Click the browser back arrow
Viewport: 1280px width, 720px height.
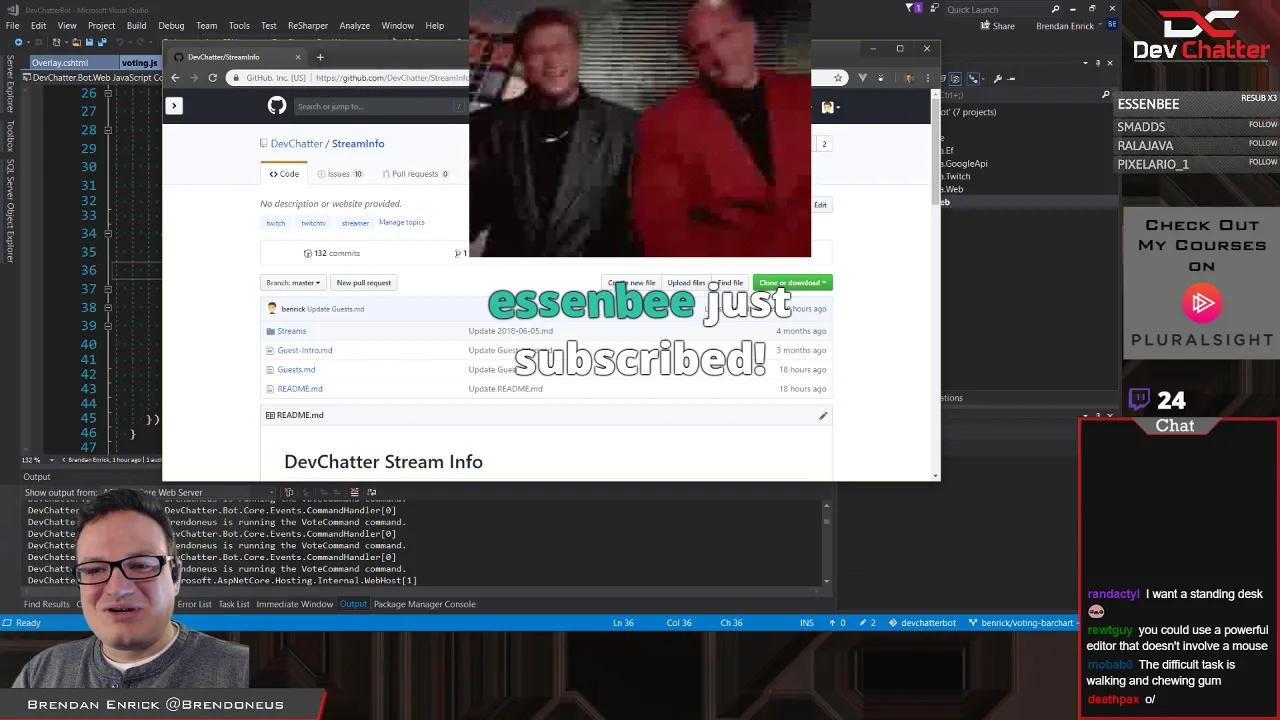point(175,78)
